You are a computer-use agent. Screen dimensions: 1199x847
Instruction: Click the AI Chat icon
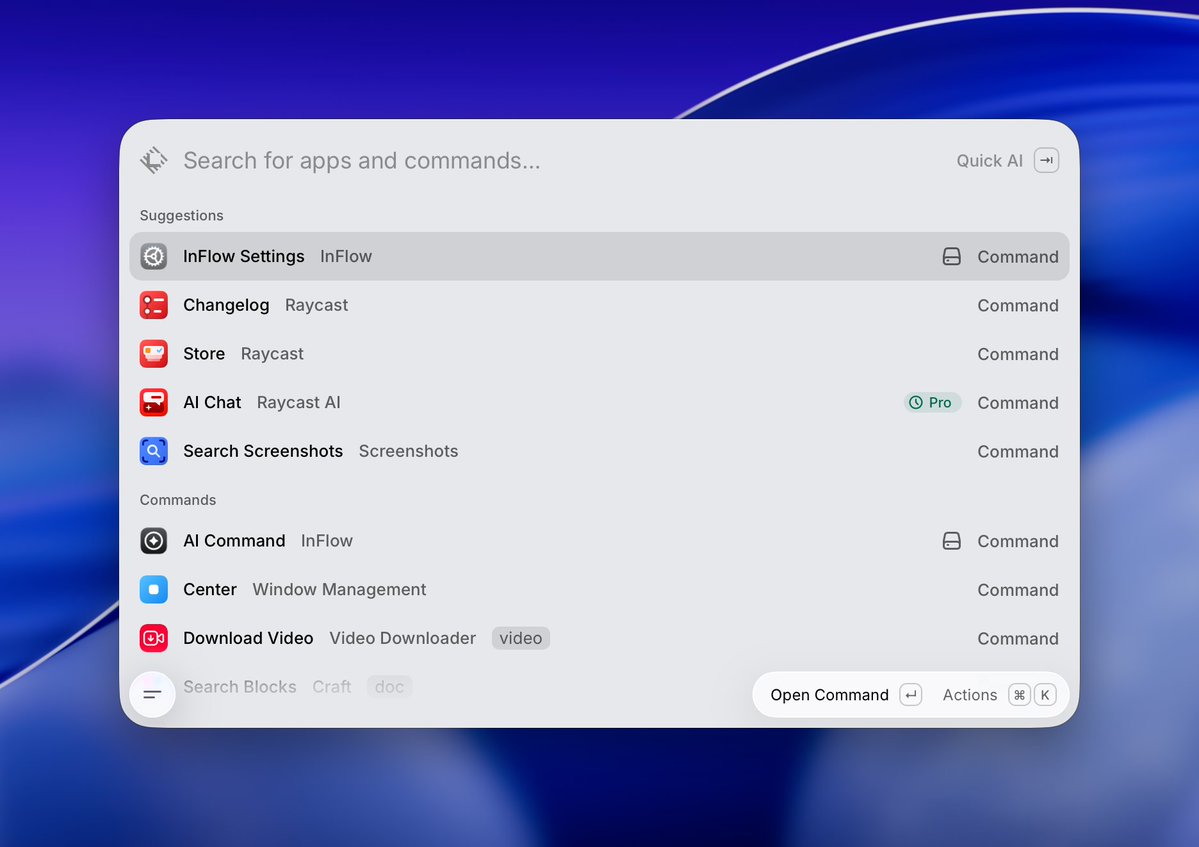(x=154, y=402)
